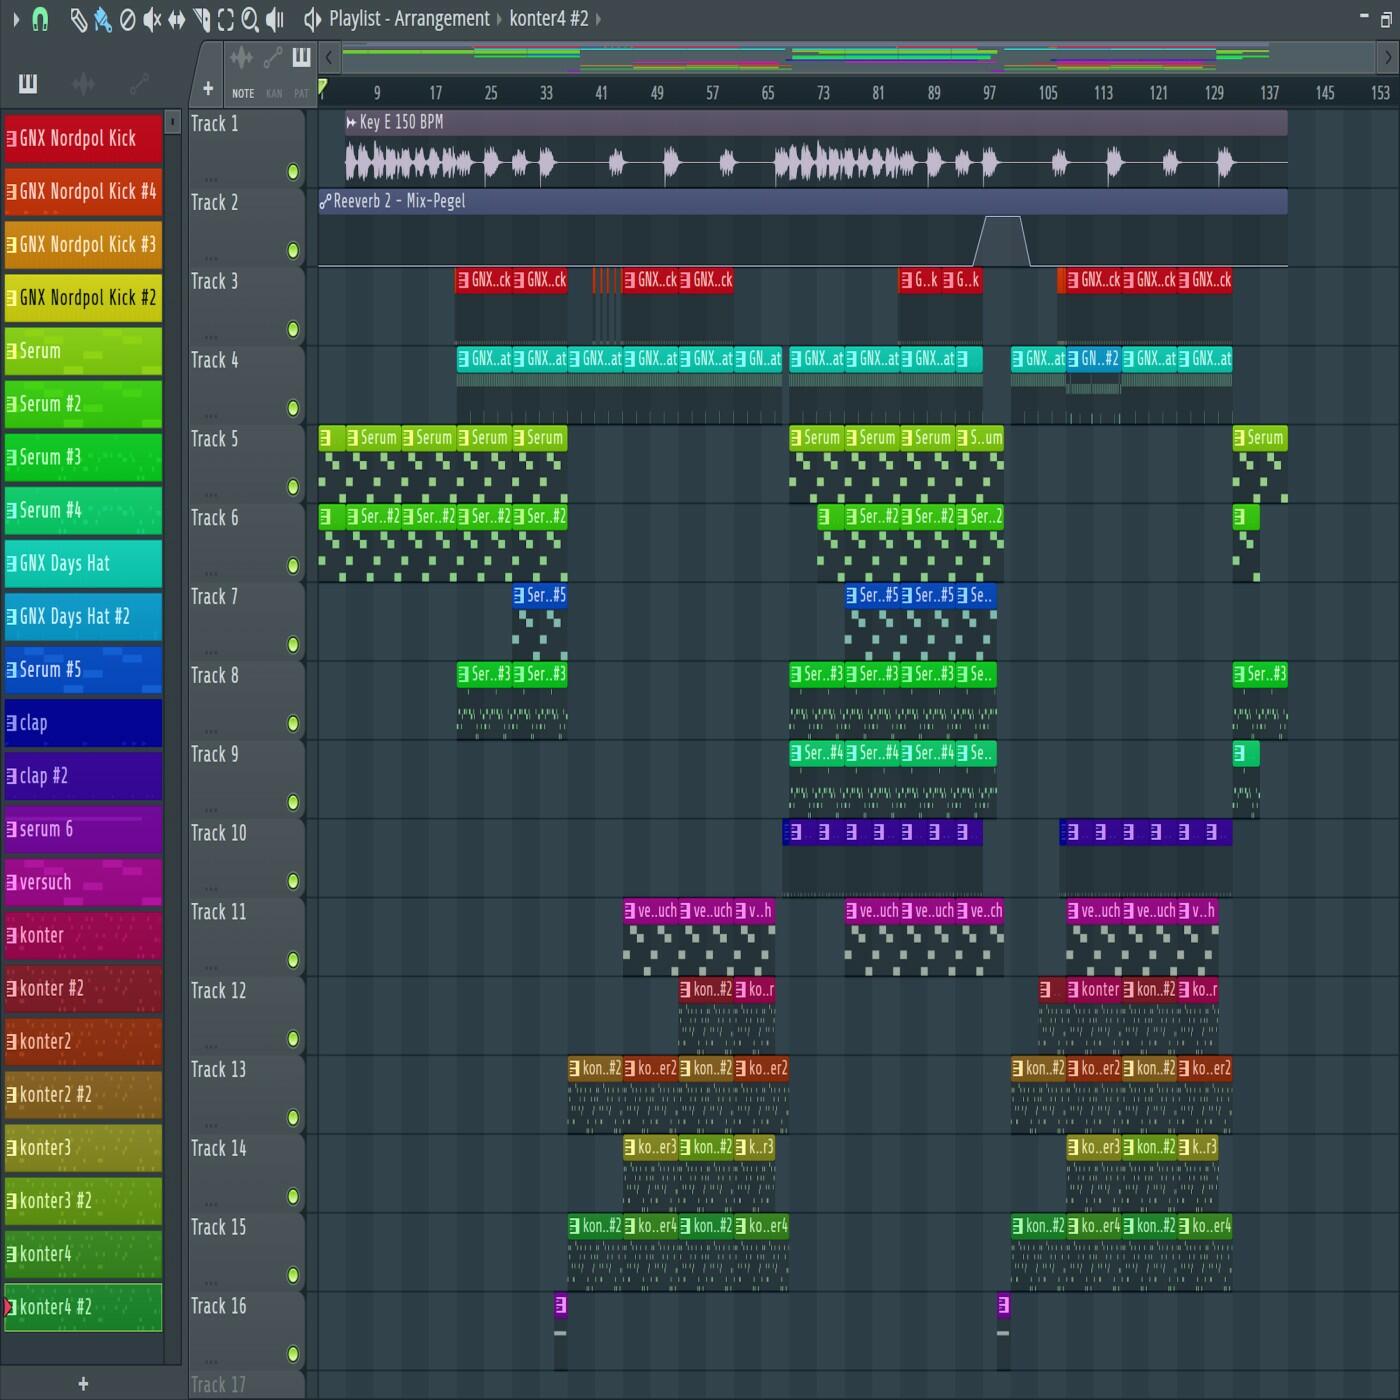The image size is (1400, 1400).
Task: Switch to the NOTE clip tab
Action: (x=243, y=93)
